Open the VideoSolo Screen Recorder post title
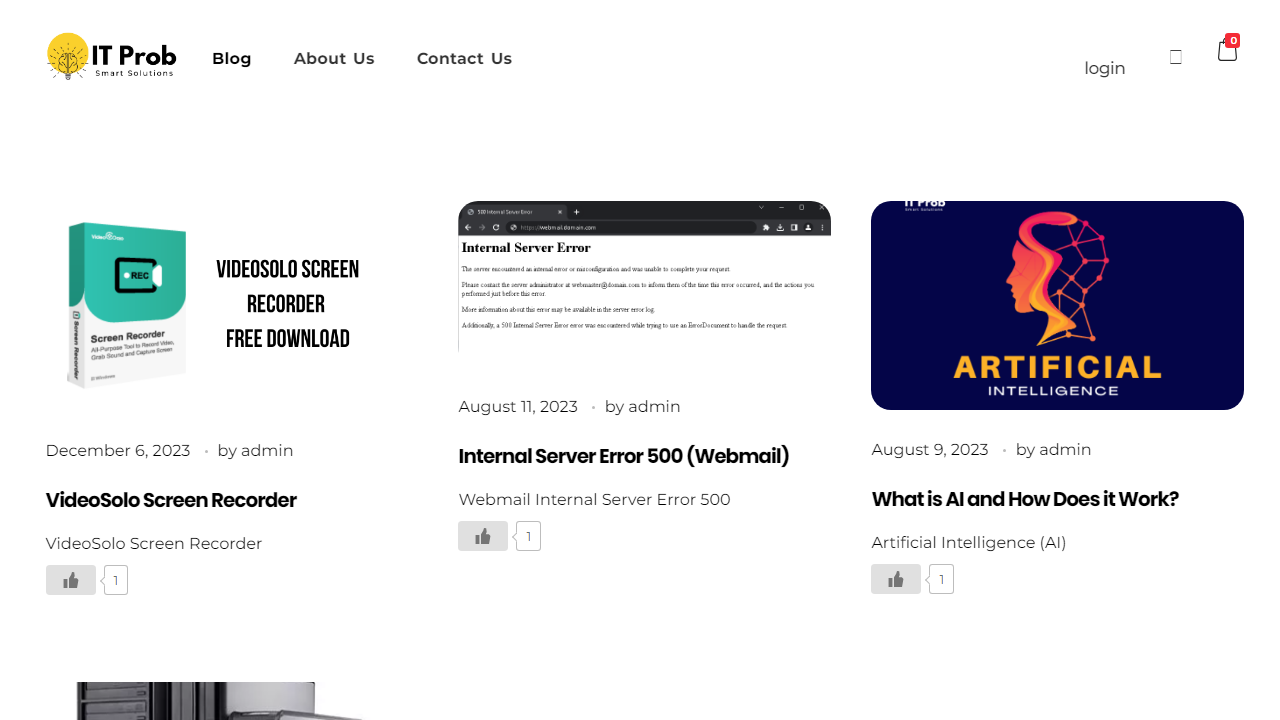Viewport: 1280px width, 720px height. point(171,500)
